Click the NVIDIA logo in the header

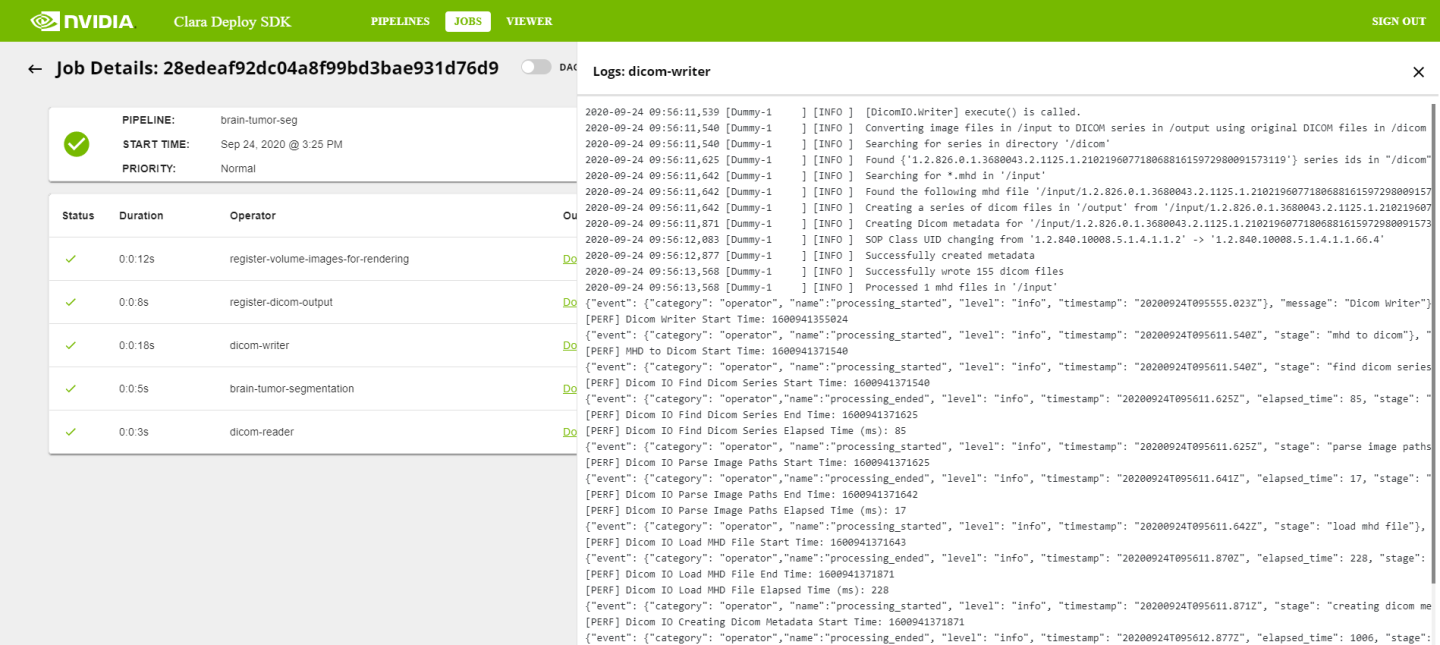coord(82,21)
